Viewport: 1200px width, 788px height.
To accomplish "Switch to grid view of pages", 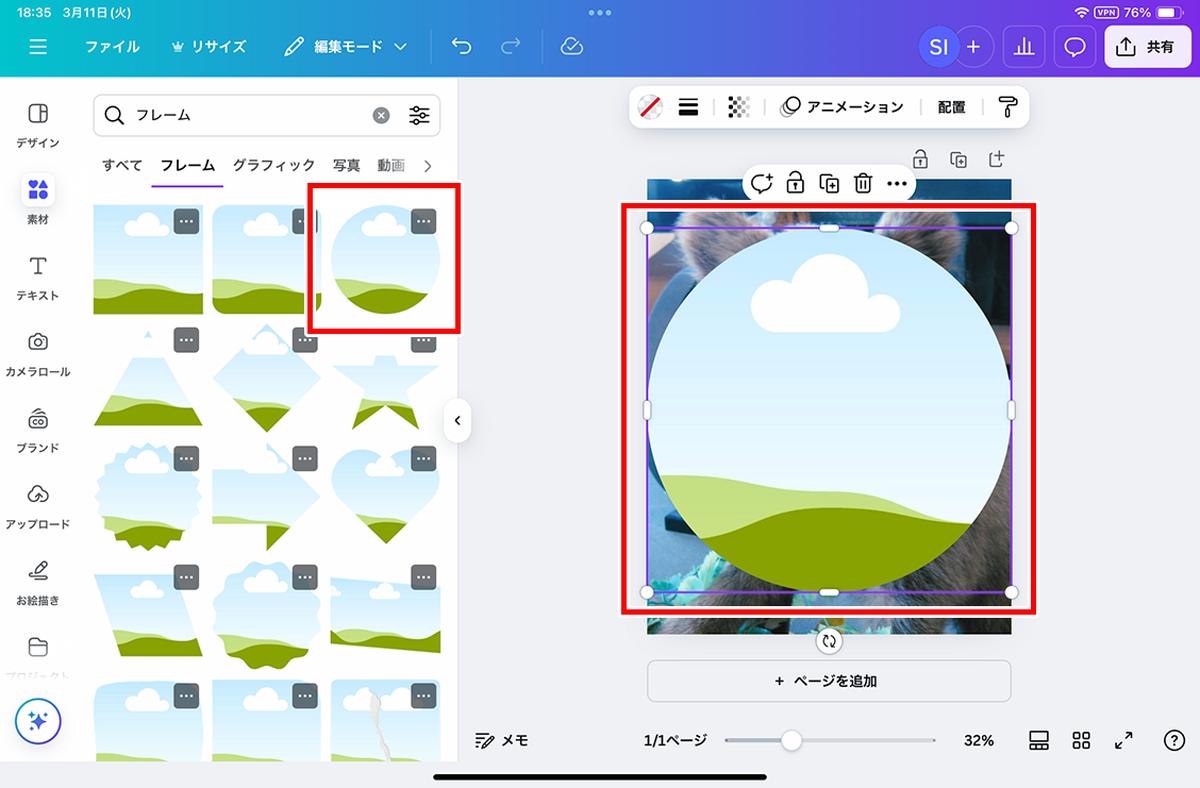I will coord(1081,740).
